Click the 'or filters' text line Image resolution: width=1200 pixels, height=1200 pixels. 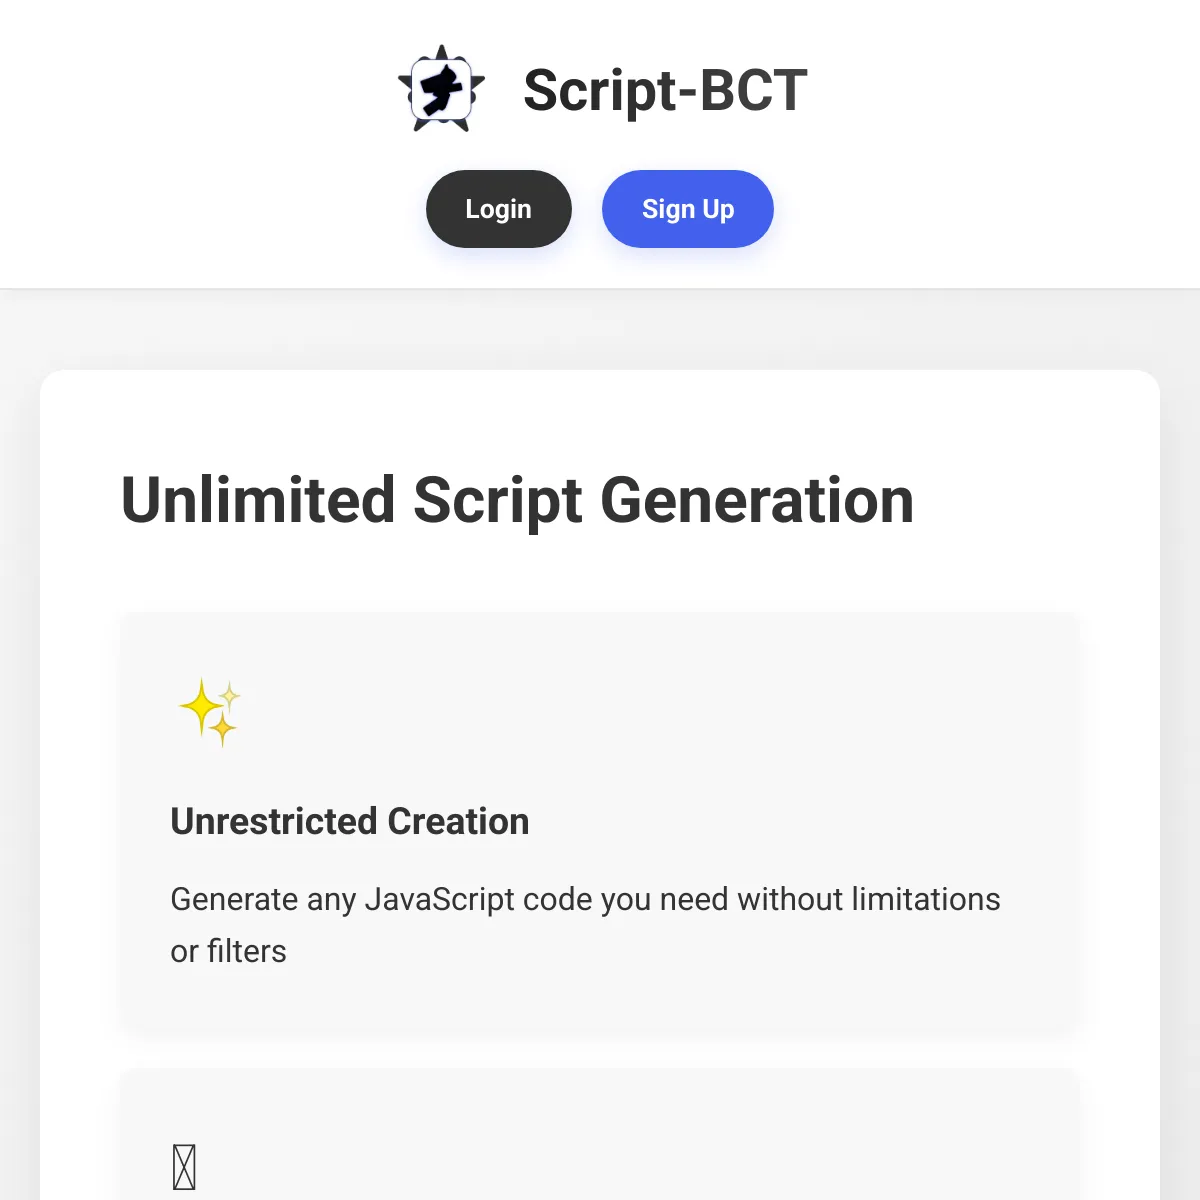228,951
